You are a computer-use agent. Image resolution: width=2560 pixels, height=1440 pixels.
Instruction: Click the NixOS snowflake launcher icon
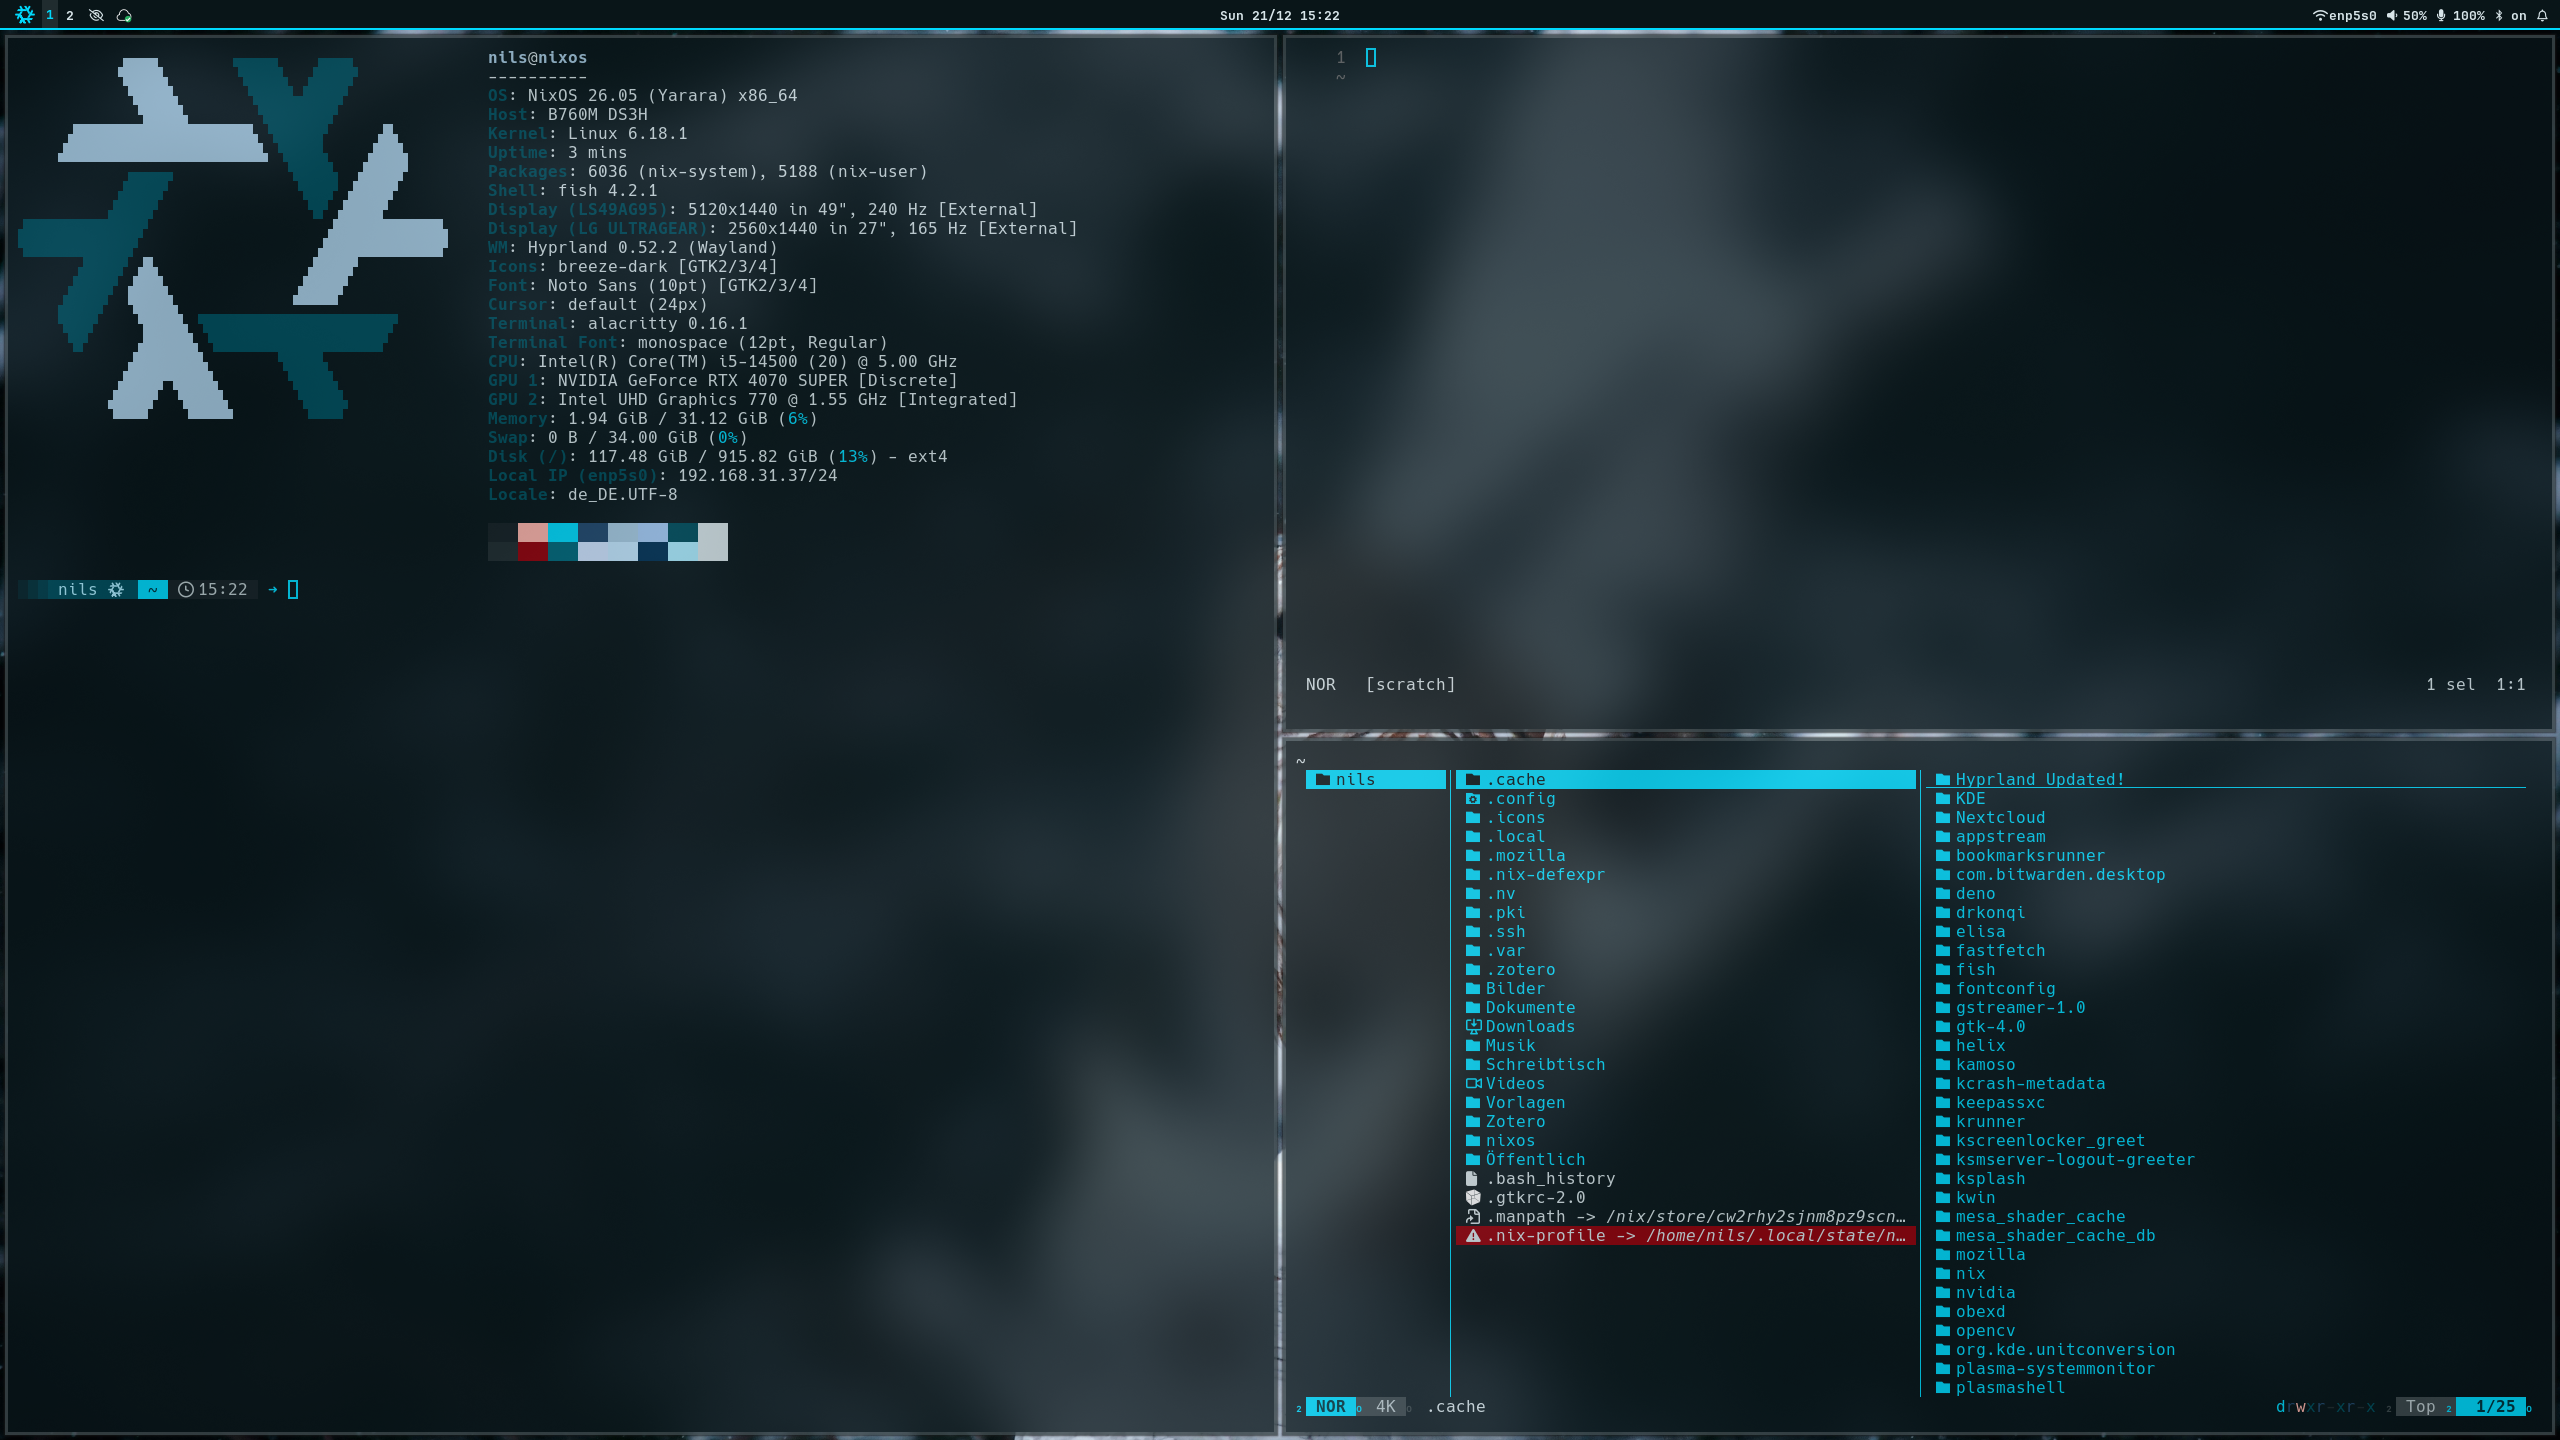pyautogui.click(x=24, y=15)
